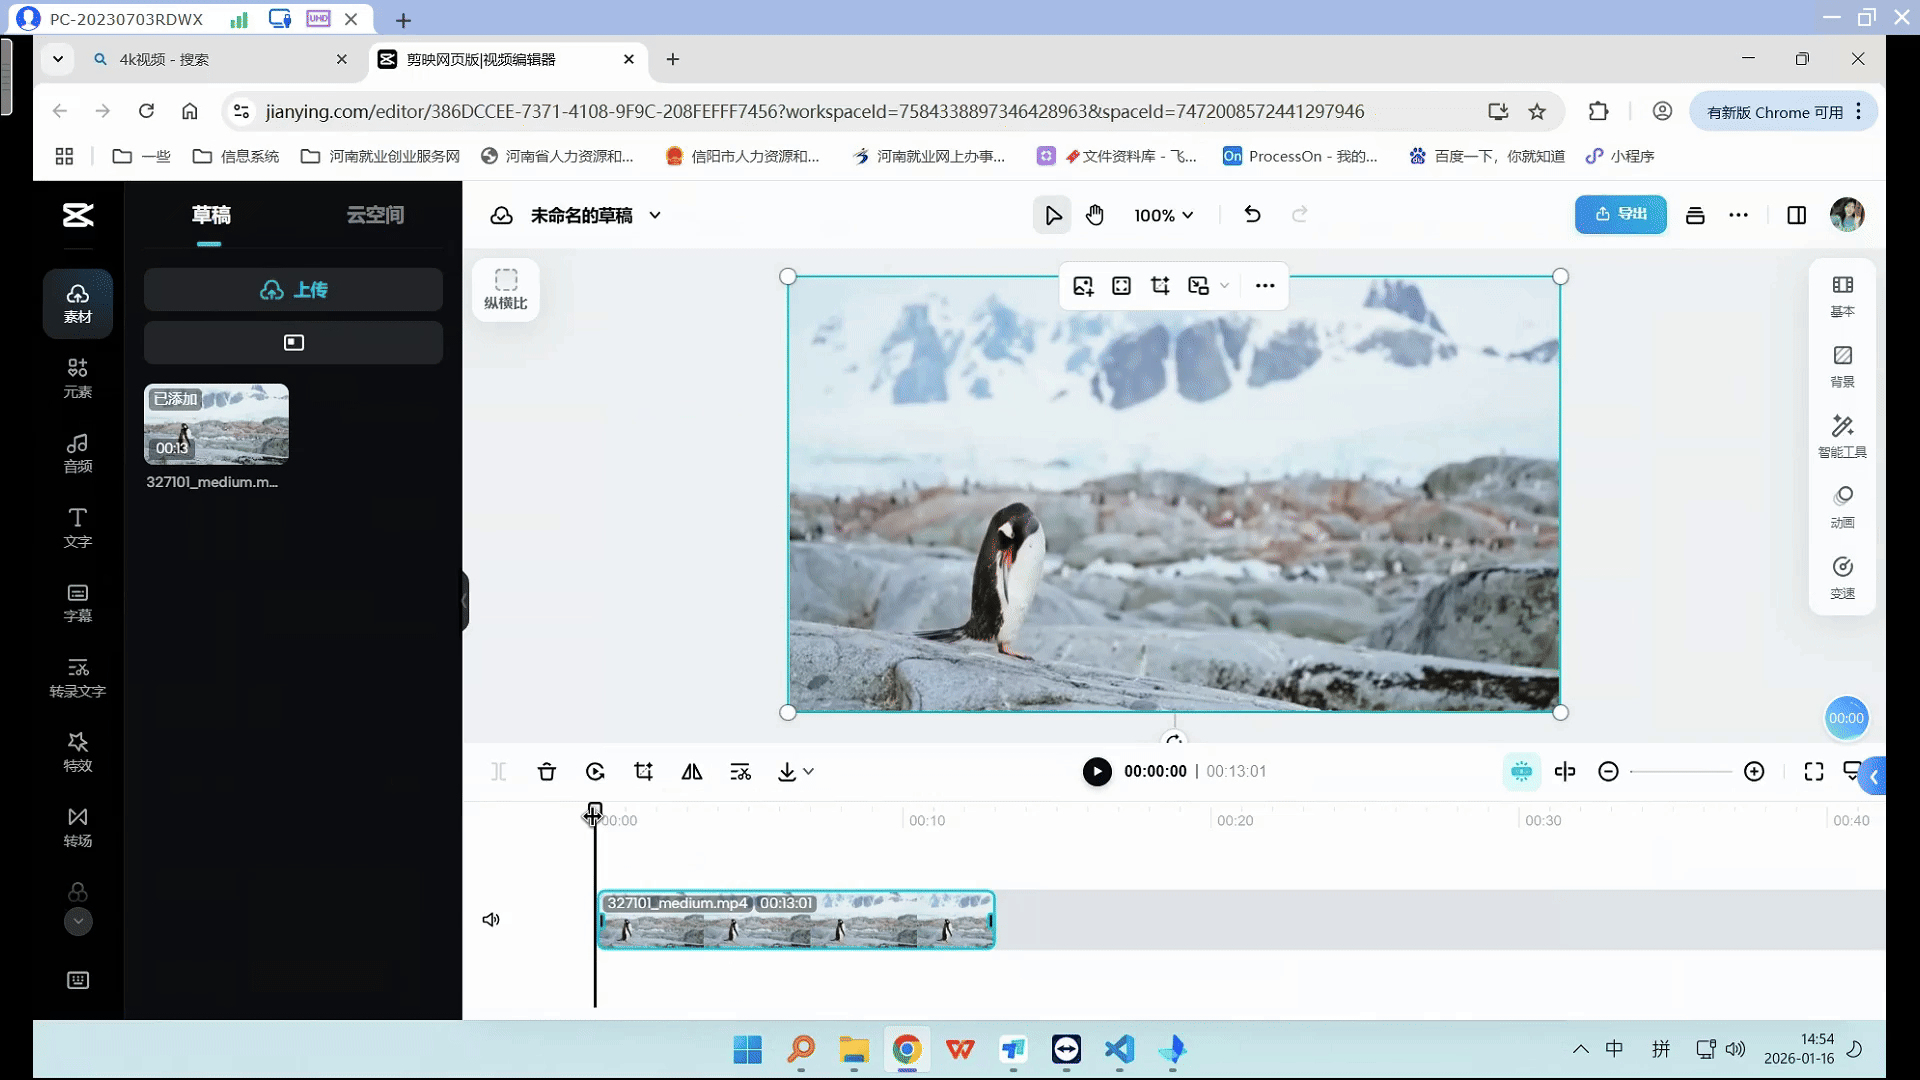
Task: Switch to 4k视频 搜索 browser tab
Action: point(200,60)
